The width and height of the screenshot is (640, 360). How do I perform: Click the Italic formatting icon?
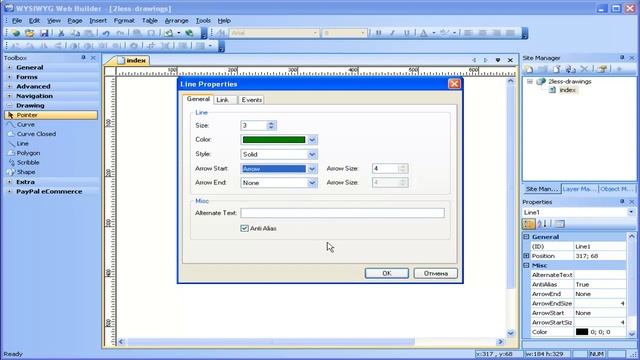click(x=393, y=33)
